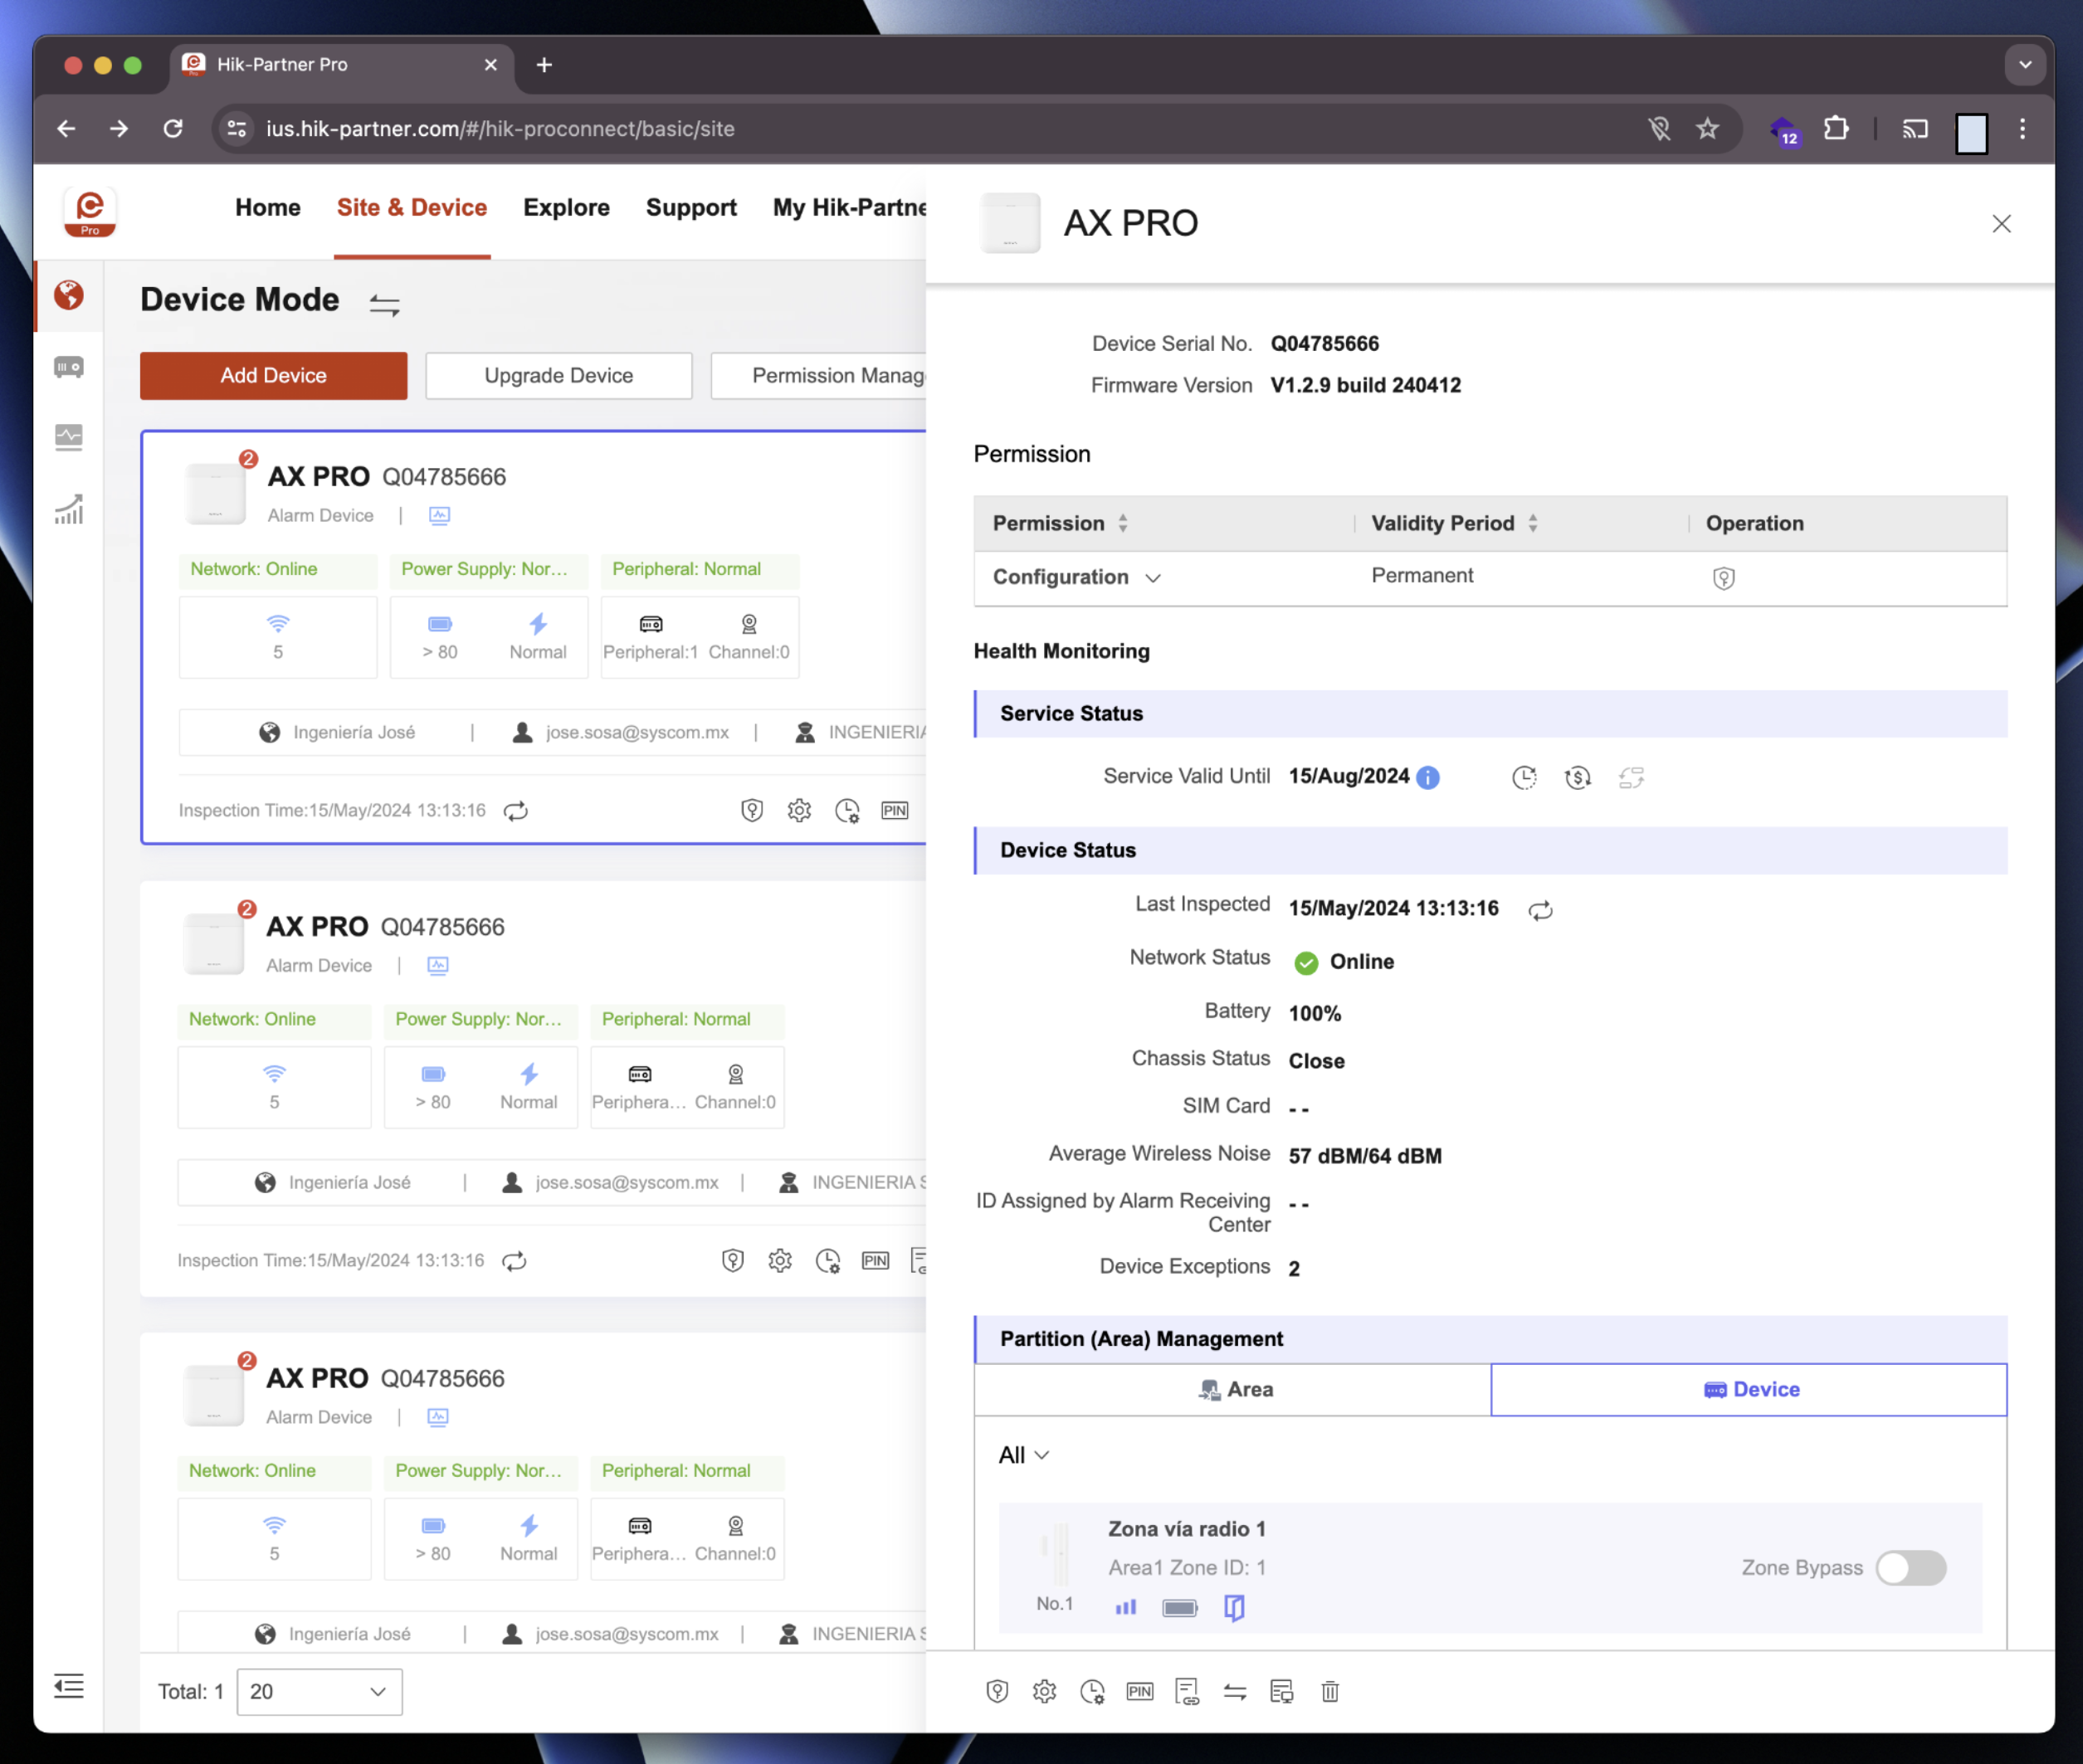Click the Upgrade Device button
The width and height of the screenshot is (2083, 1764).
[558, 375]
